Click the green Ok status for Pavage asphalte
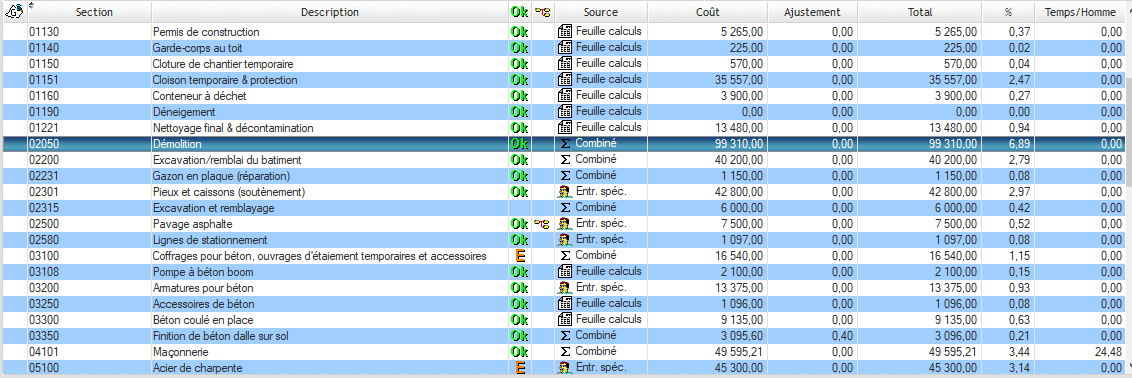The width and height of the screenshot is (1132, 378). pyautogui.click(x=520, y=224)
